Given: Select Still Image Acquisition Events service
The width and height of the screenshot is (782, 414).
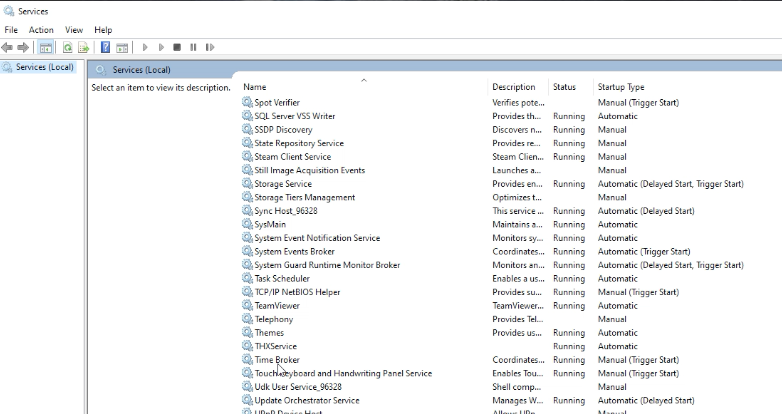Looking at the screenshot, I should click(310, 170).
